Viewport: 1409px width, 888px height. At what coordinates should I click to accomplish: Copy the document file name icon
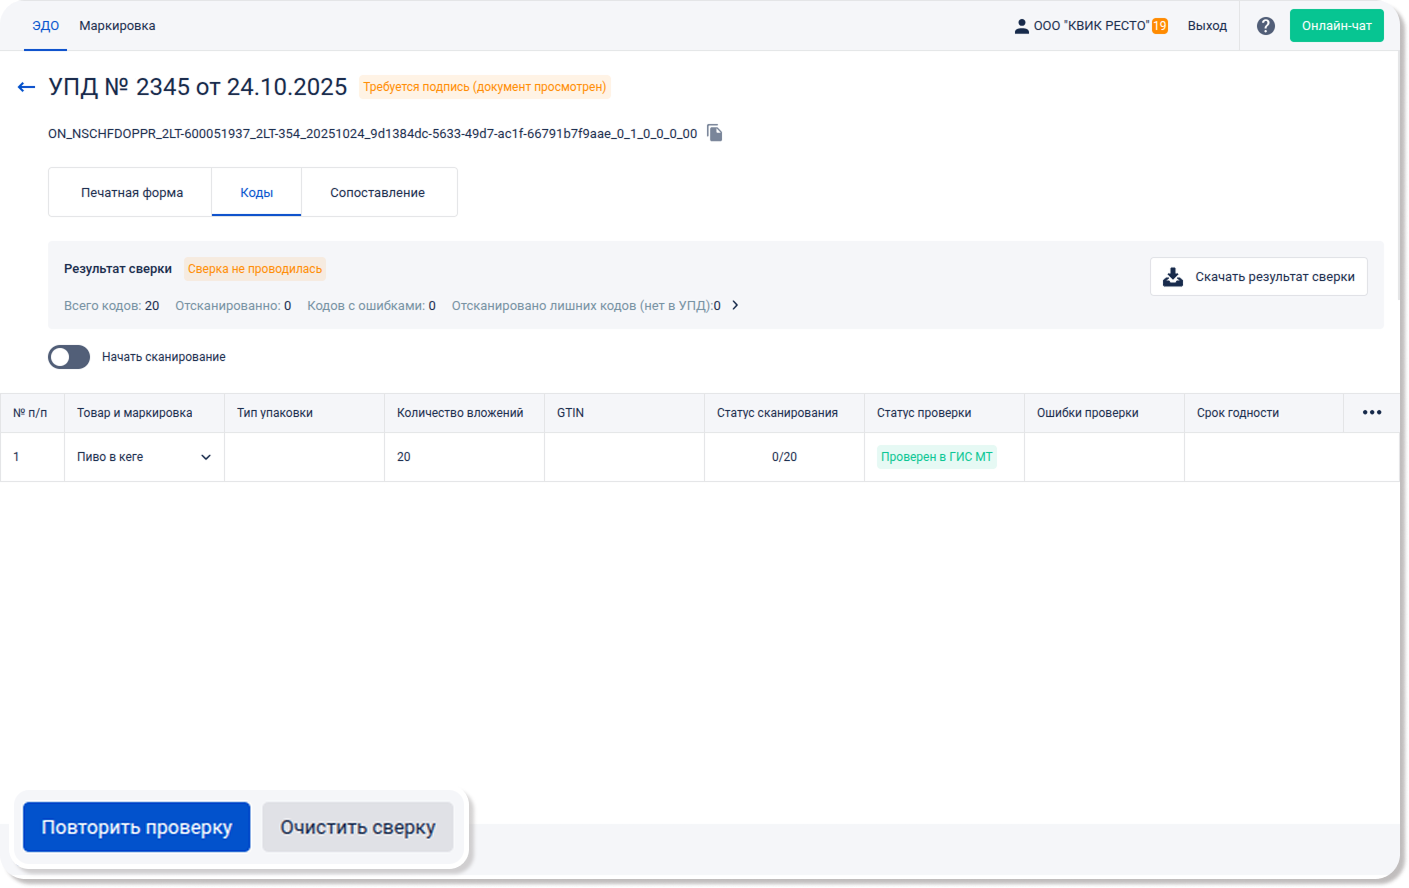click(x=715, y=133)
